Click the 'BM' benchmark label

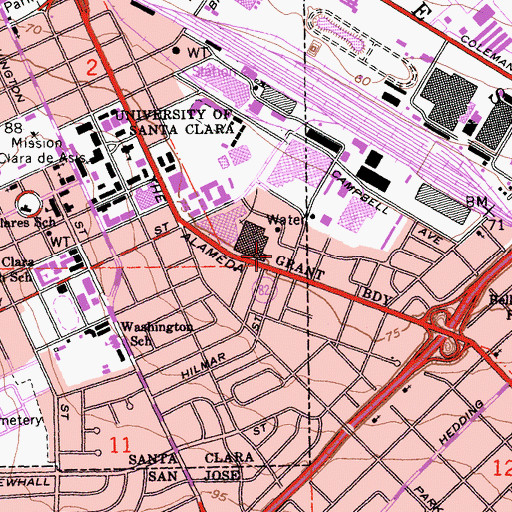tap(477, 202)
